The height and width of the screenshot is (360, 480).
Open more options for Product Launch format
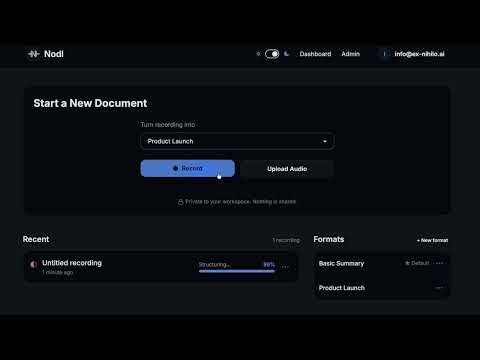click(440, 287)
